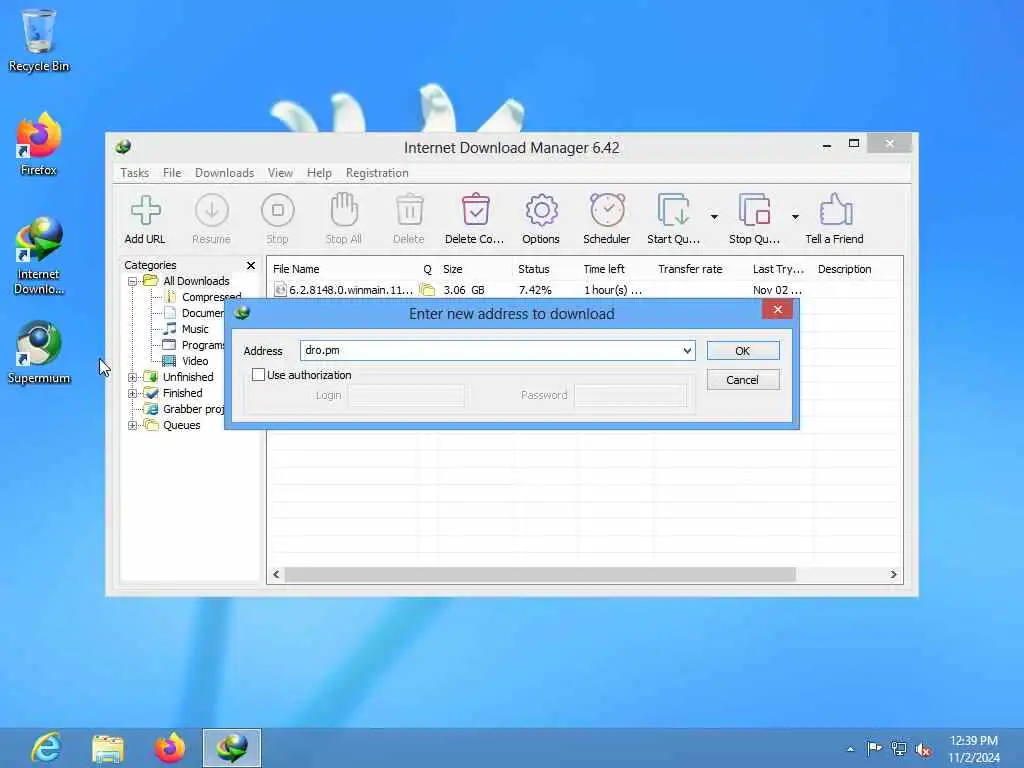Show hidden tray icons arrow
The height and width of the screenshot is (768, 1024).
(850, 749)
